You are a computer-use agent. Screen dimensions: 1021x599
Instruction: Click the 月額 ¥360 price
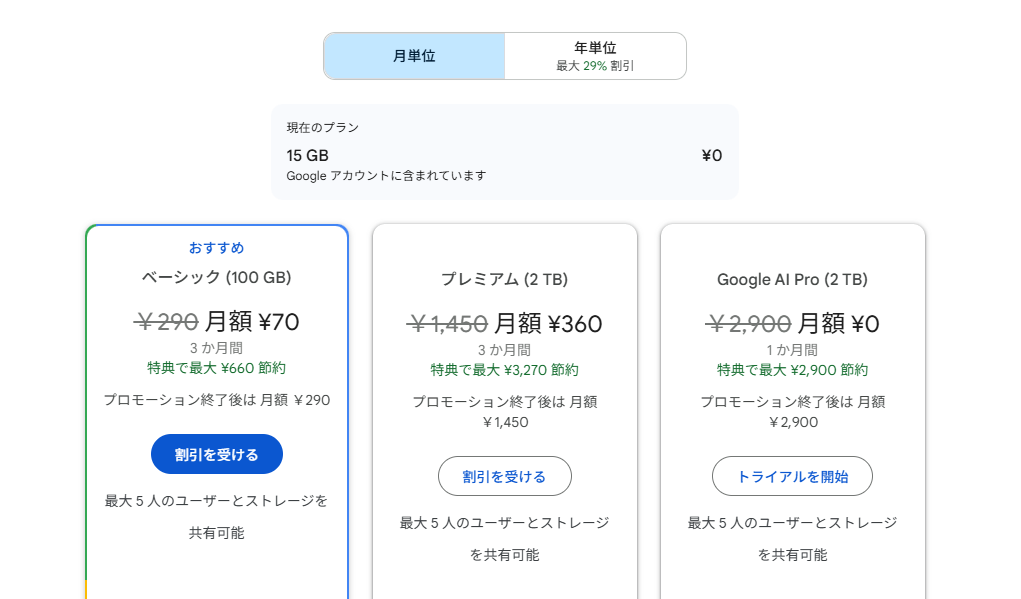[548, 324]
